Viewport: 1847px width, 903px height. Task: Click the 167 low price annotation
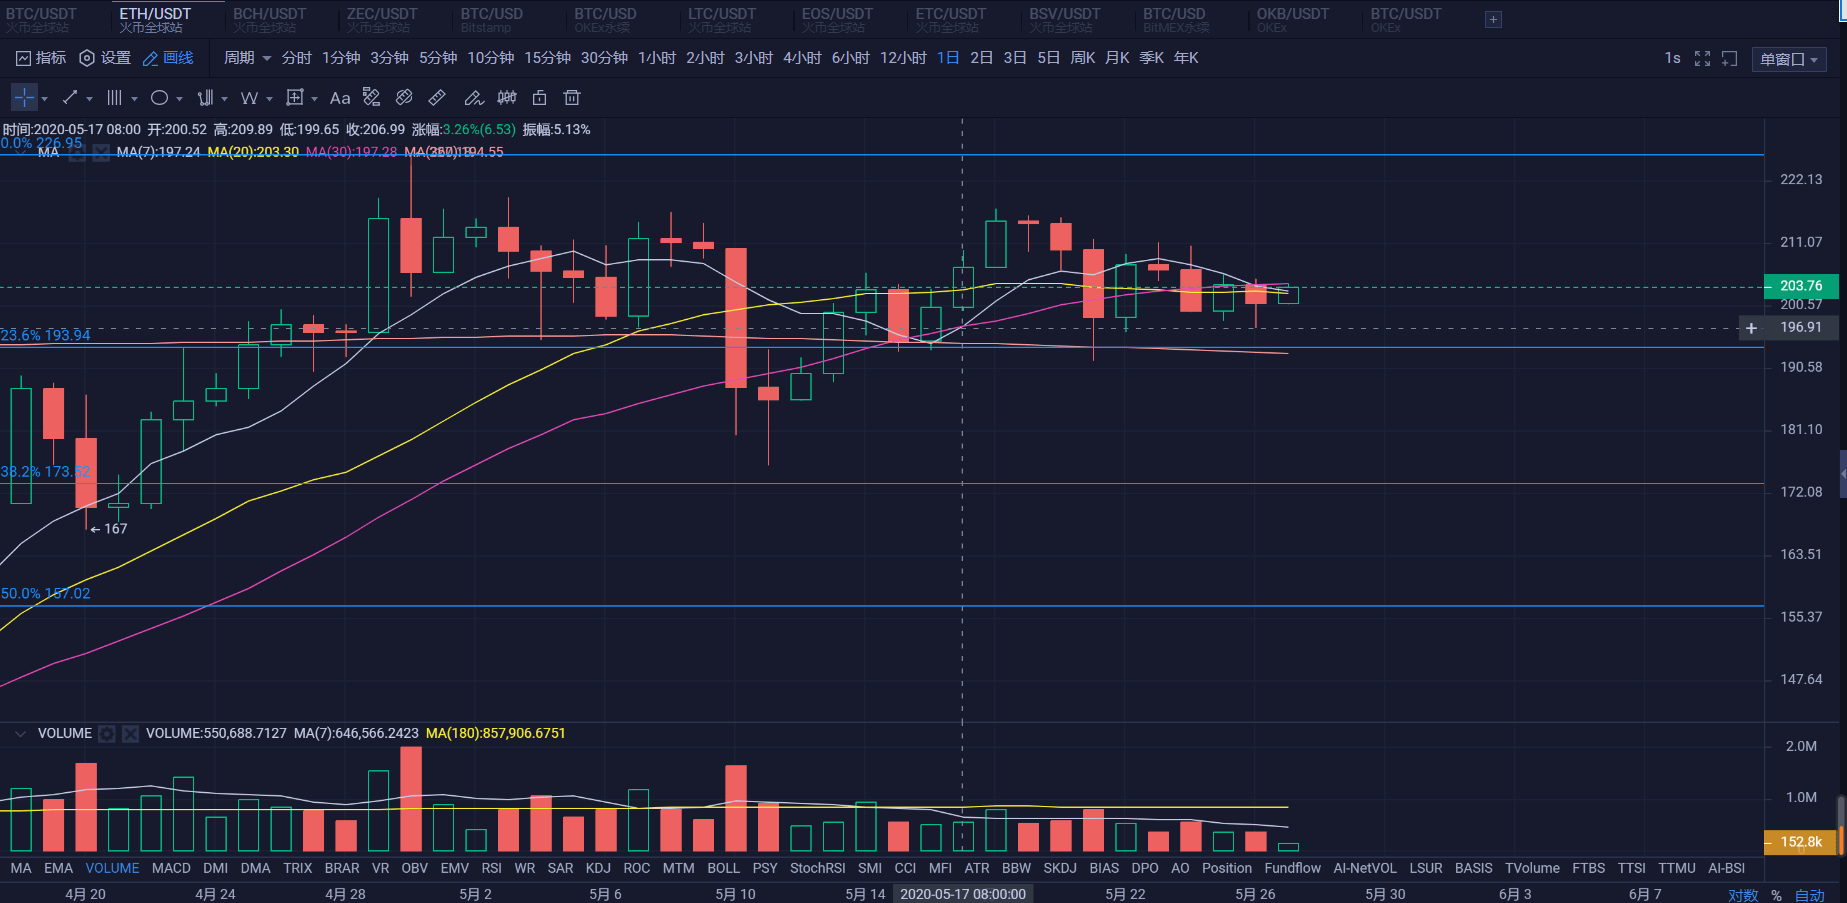click(x=109, y=529)
